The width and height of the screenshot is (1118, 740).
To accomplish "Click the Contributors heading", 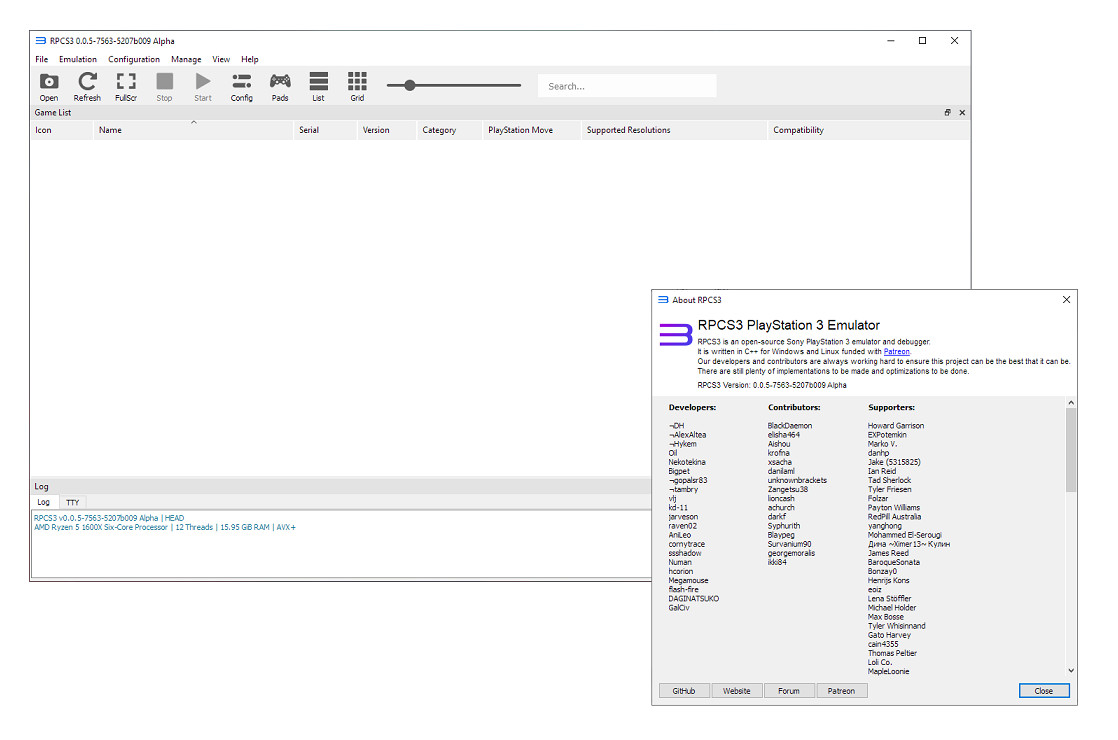I will click(794, 408).
